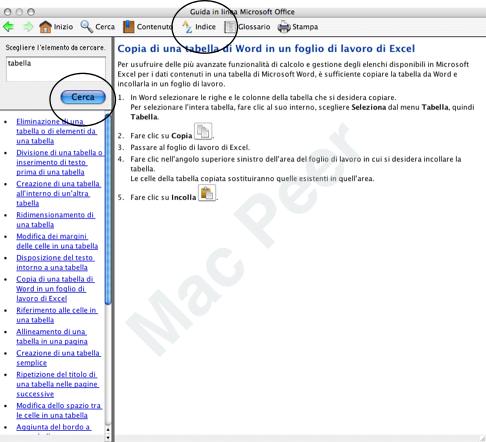Screen dimensions: 486x442
Task: Click the search field containing tabella
Action: (x=56, y=69)
